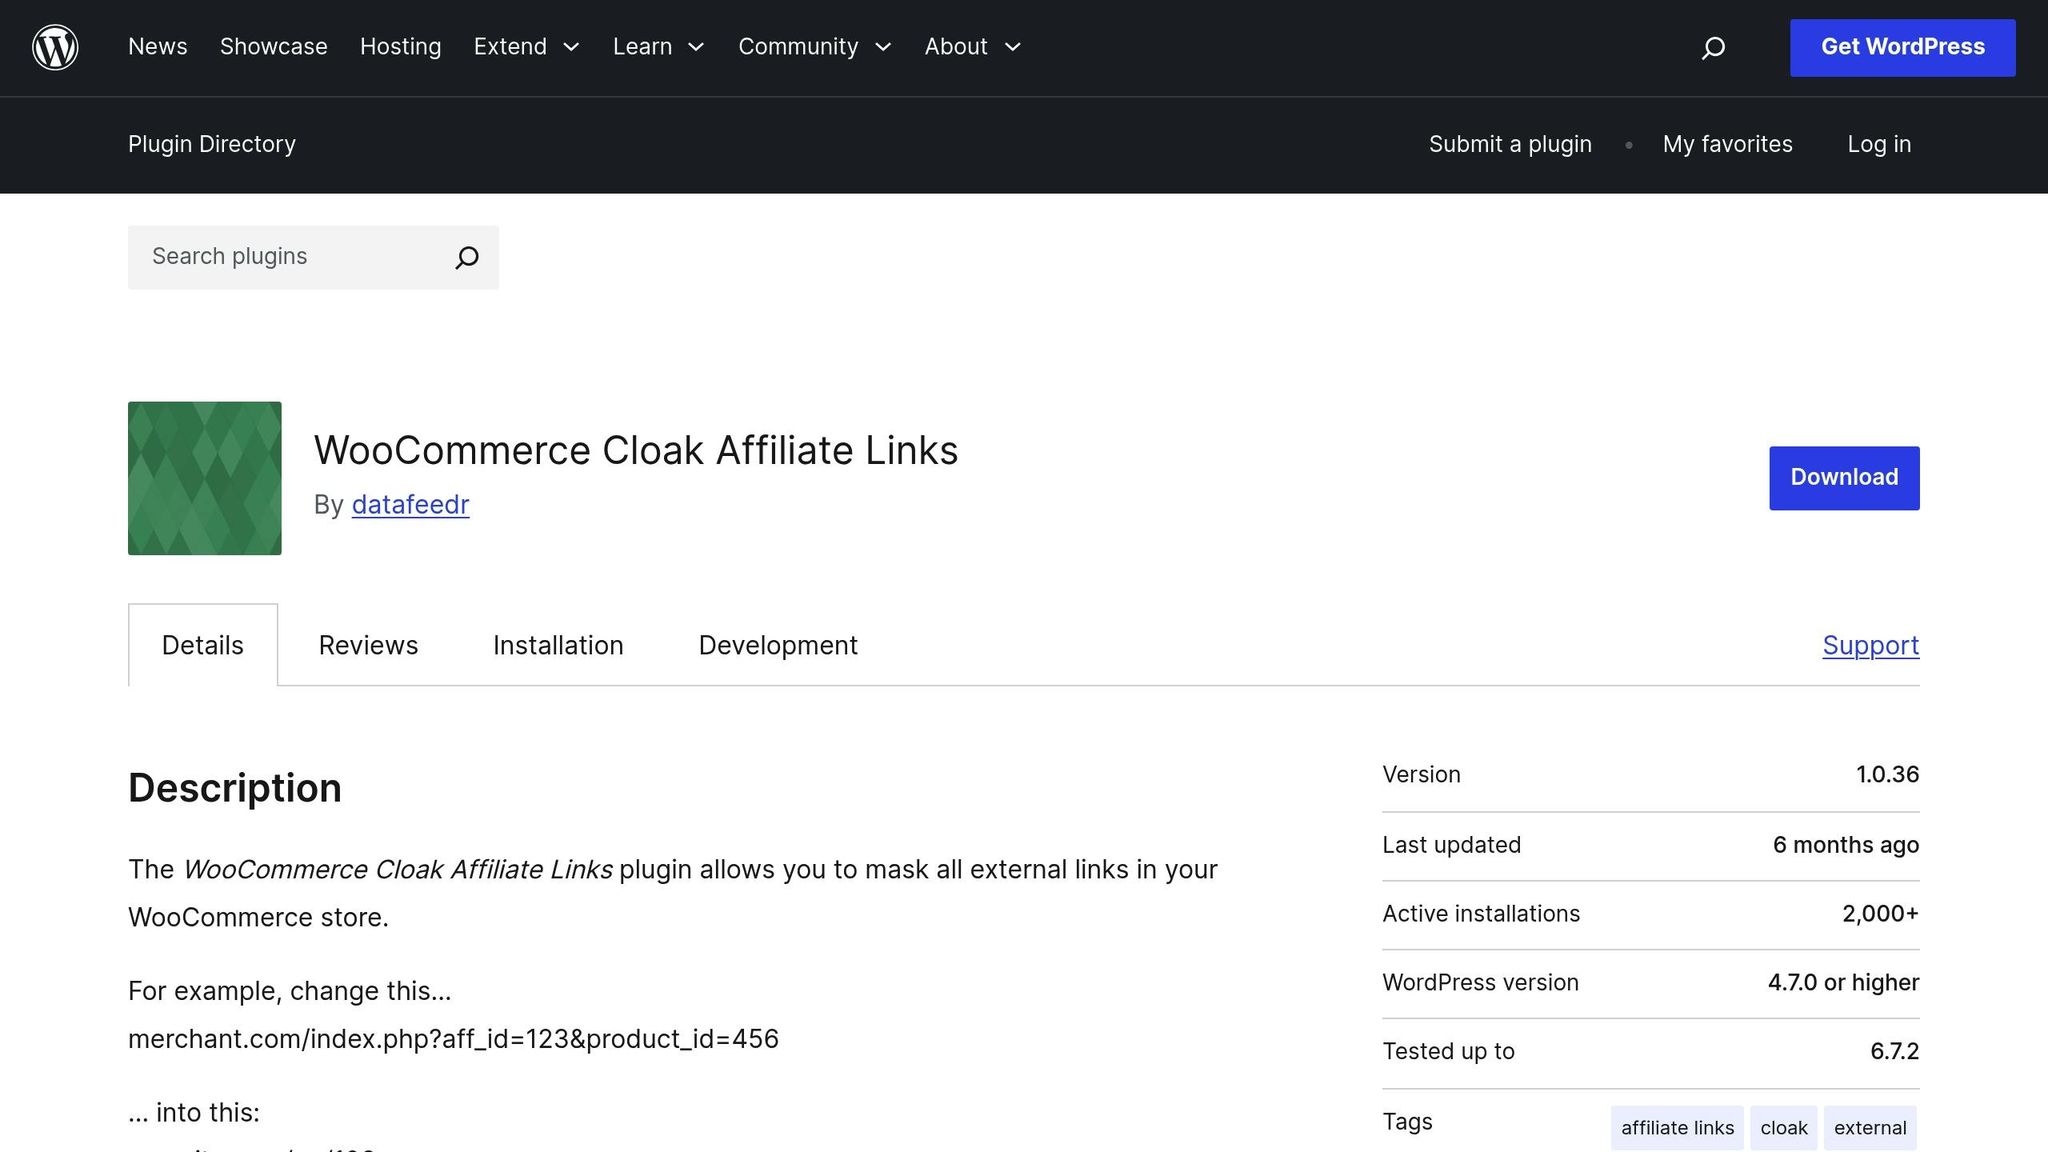Expand the About menu
This screenshot has height=1152, width=2048.
tap(972, 47)
